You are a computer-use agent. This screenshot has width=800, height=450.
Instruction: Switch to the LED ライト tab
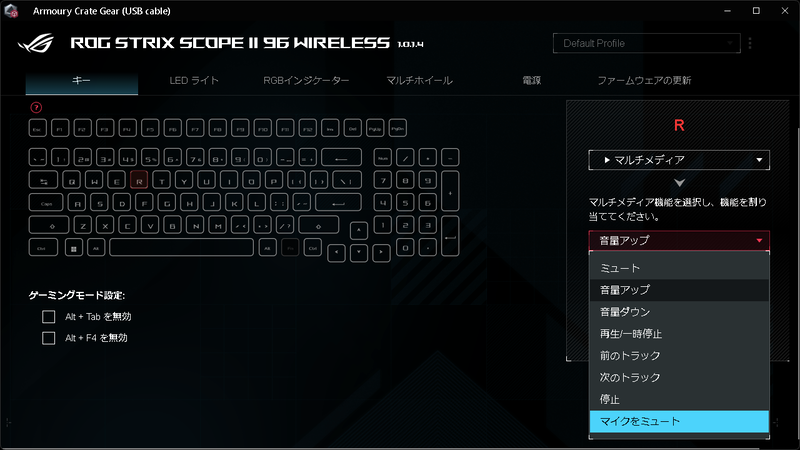[x=194, y=81]
